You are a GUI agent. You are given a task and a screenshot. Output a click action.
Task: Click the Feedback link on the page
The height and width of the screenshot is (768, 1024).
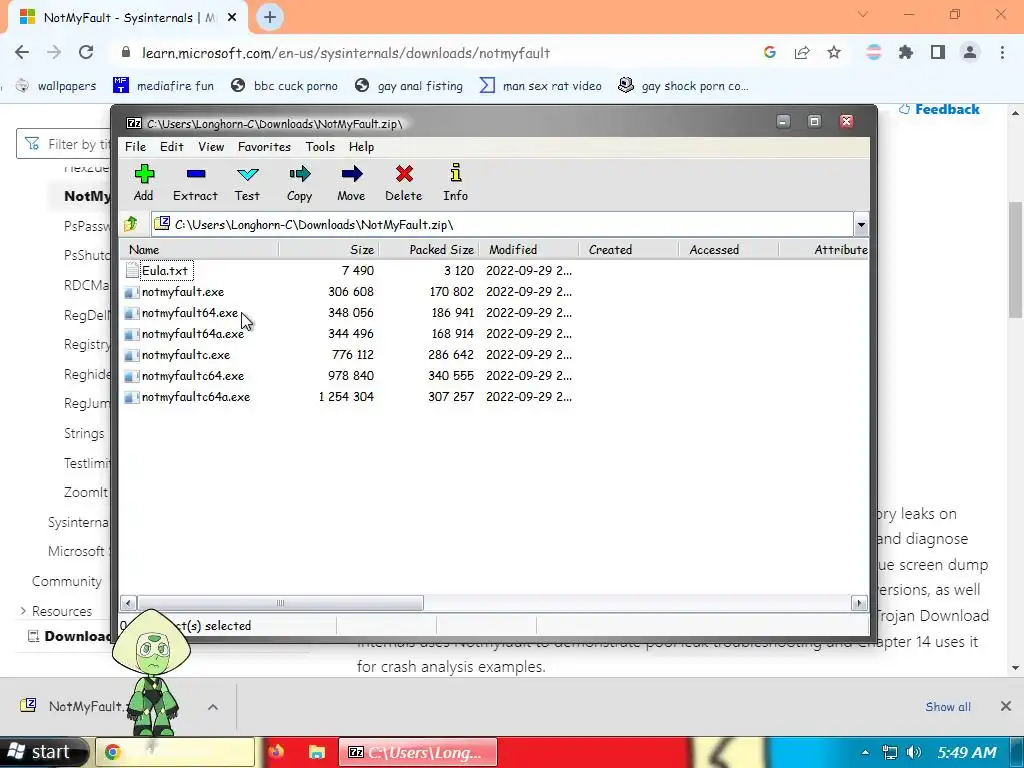(939, 109)
